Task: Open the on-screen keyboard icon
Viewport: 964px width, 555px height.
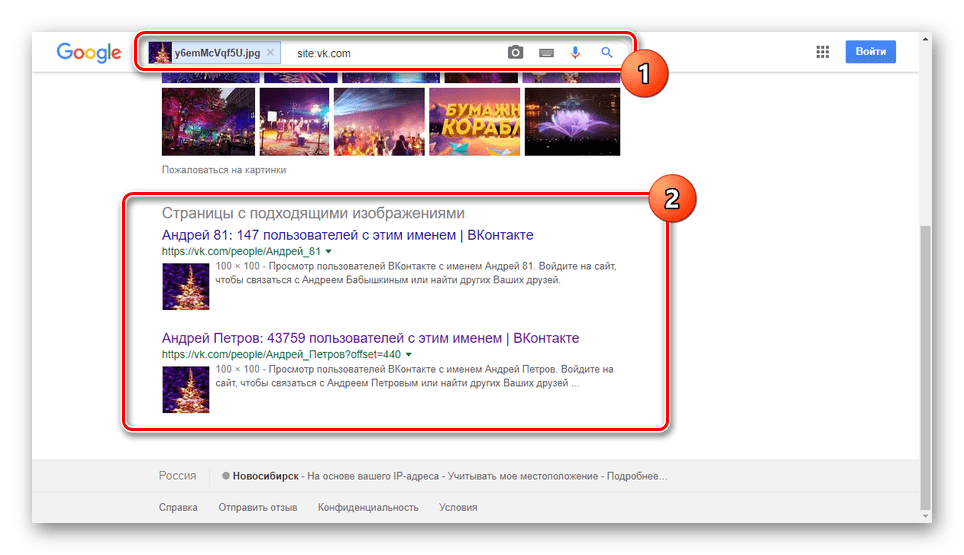Action: click(546, 53)
